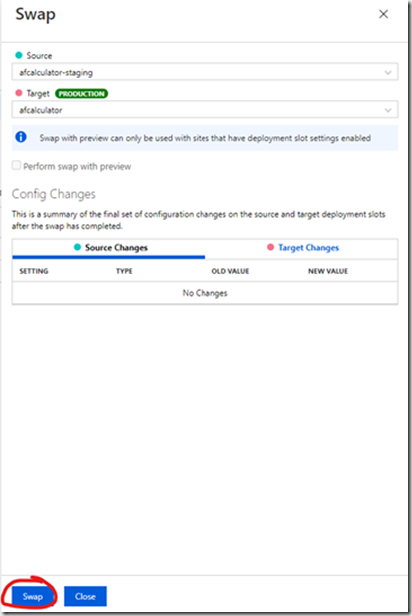Image resolution: width=412 pixels, height=616 pixels.
Task: Click the green PRODUCTION badge
Action: pyautogui.click(x=81, y=94)
